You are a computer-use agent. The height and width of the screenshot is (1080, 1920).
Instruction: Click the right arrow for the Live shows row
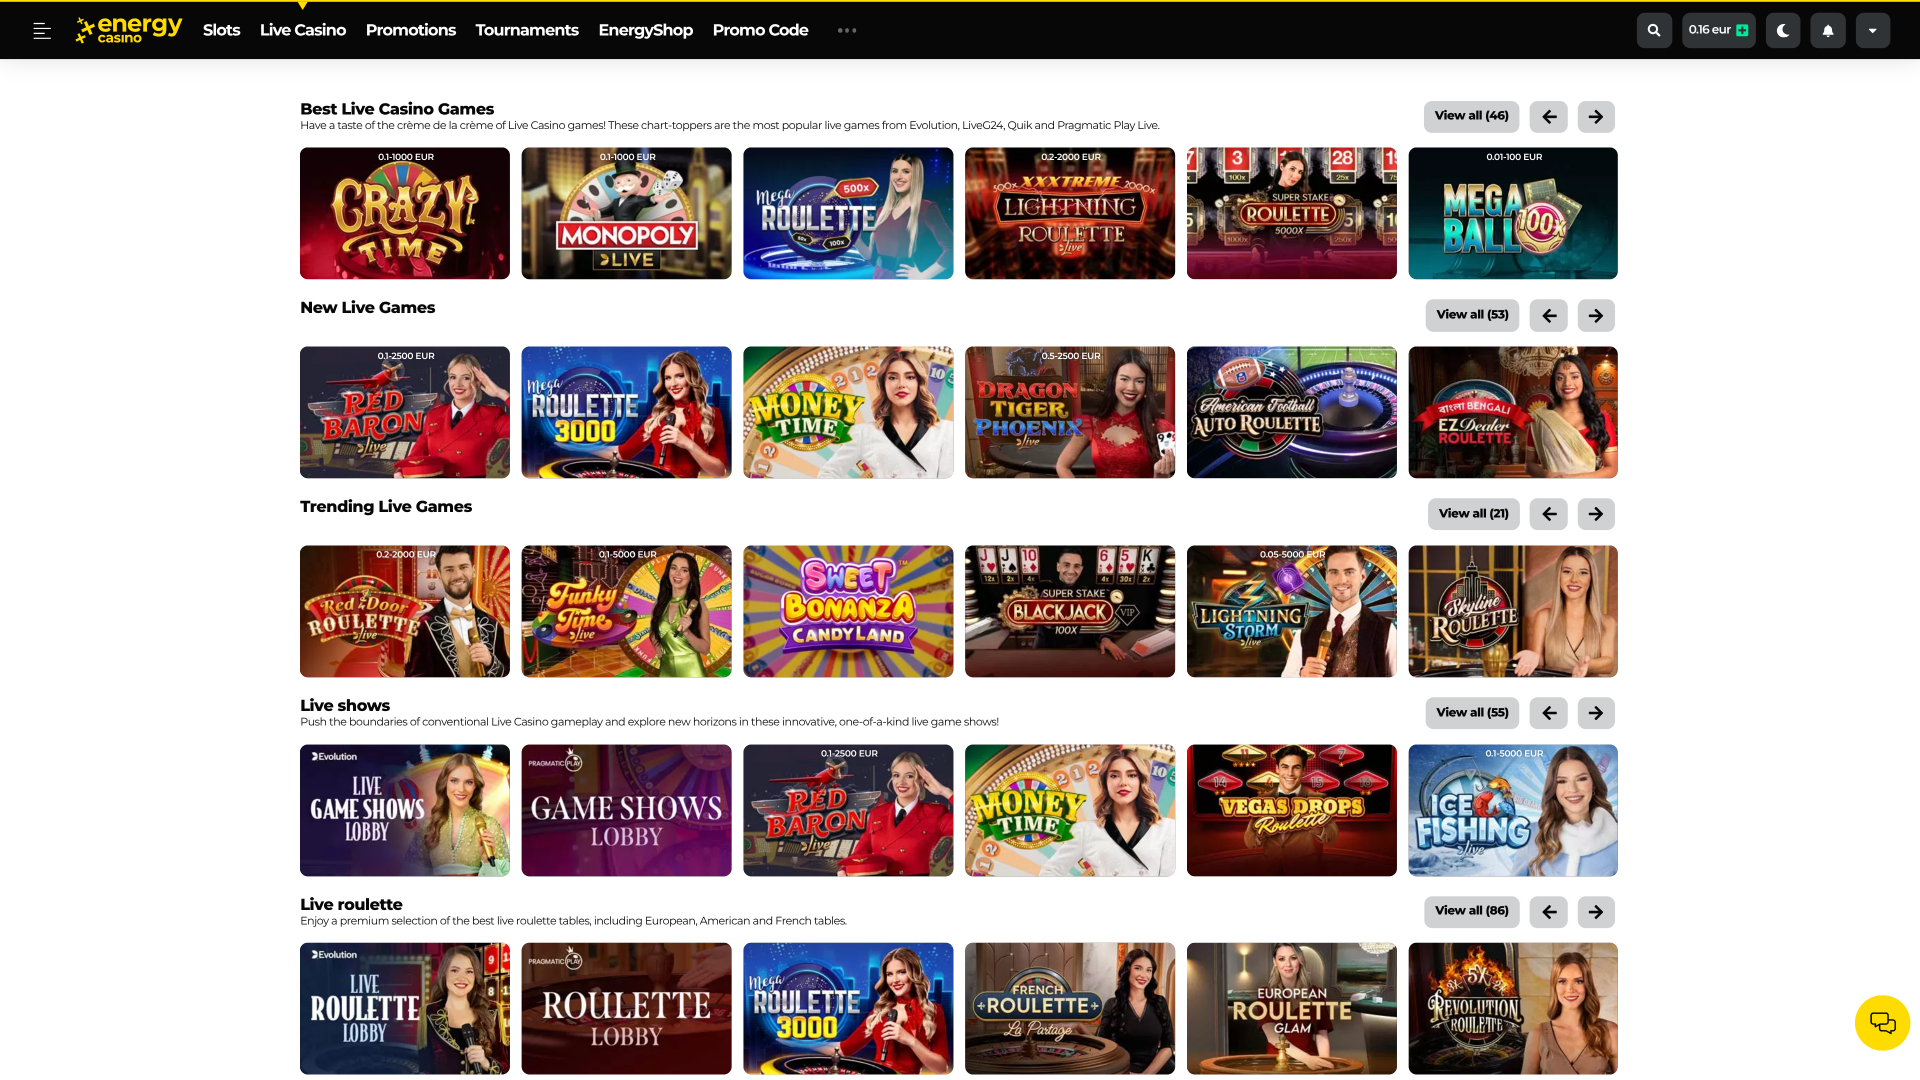pyautogui.click(x=1595, y=713)
